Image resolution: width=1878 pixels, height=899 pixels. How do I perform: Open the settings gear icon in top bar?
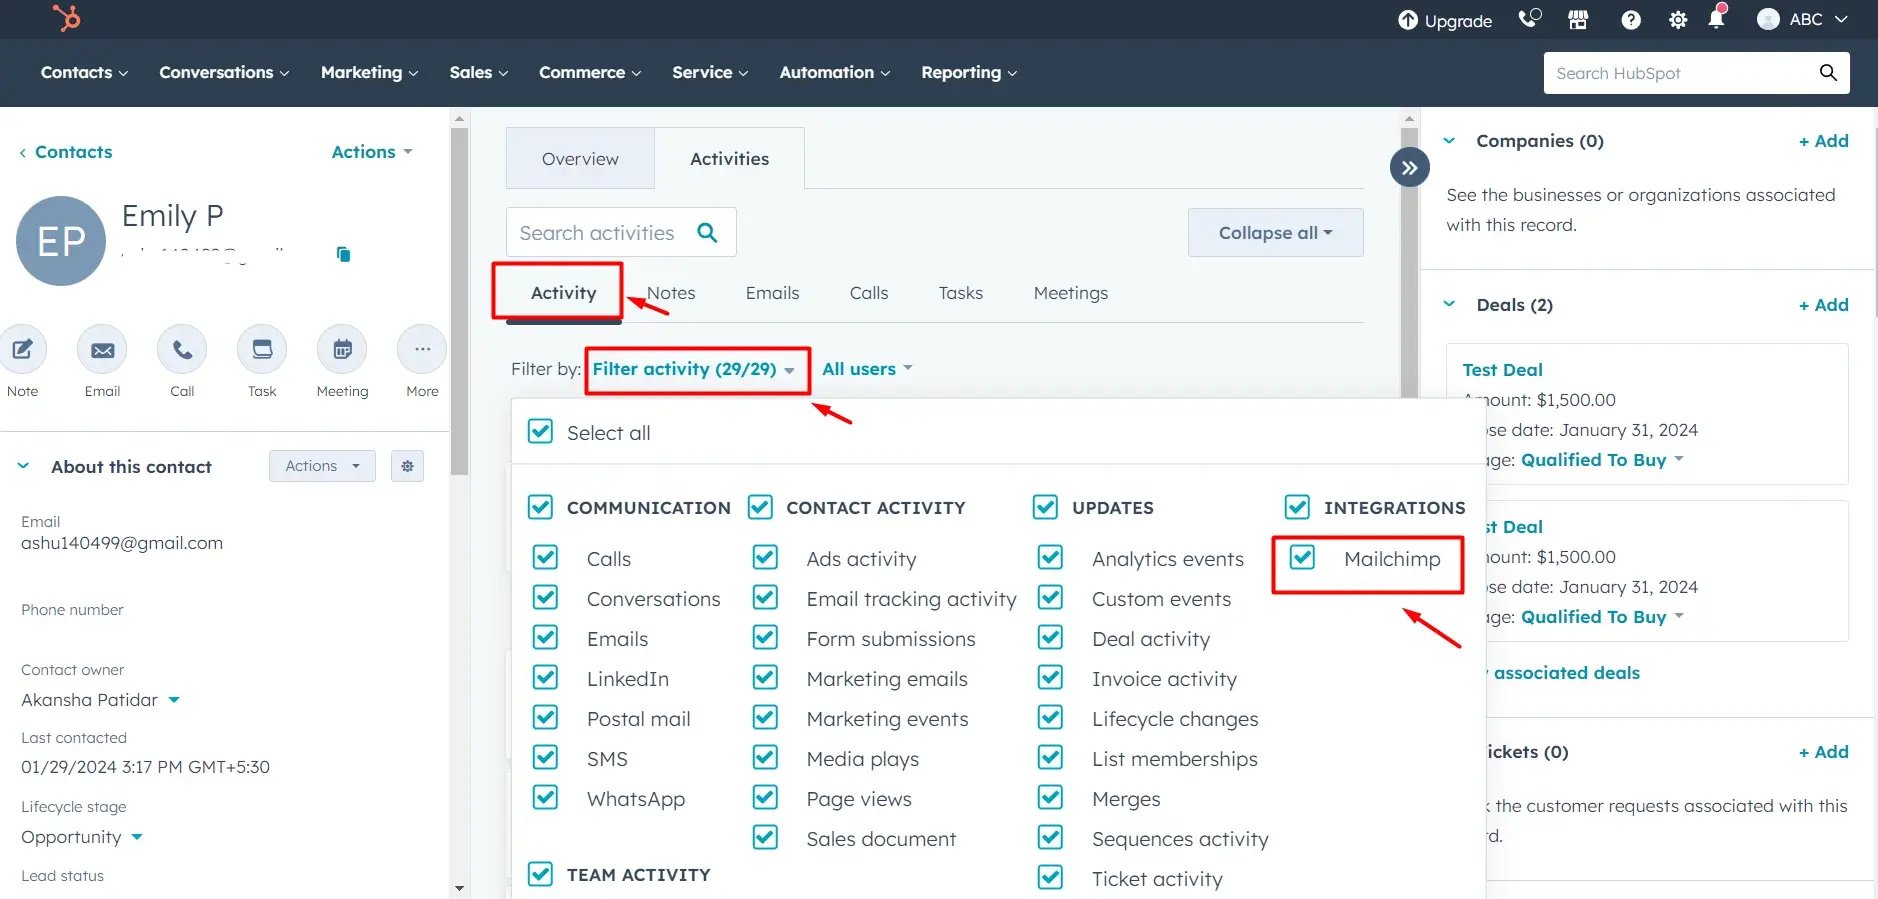tap(1678, 20)
